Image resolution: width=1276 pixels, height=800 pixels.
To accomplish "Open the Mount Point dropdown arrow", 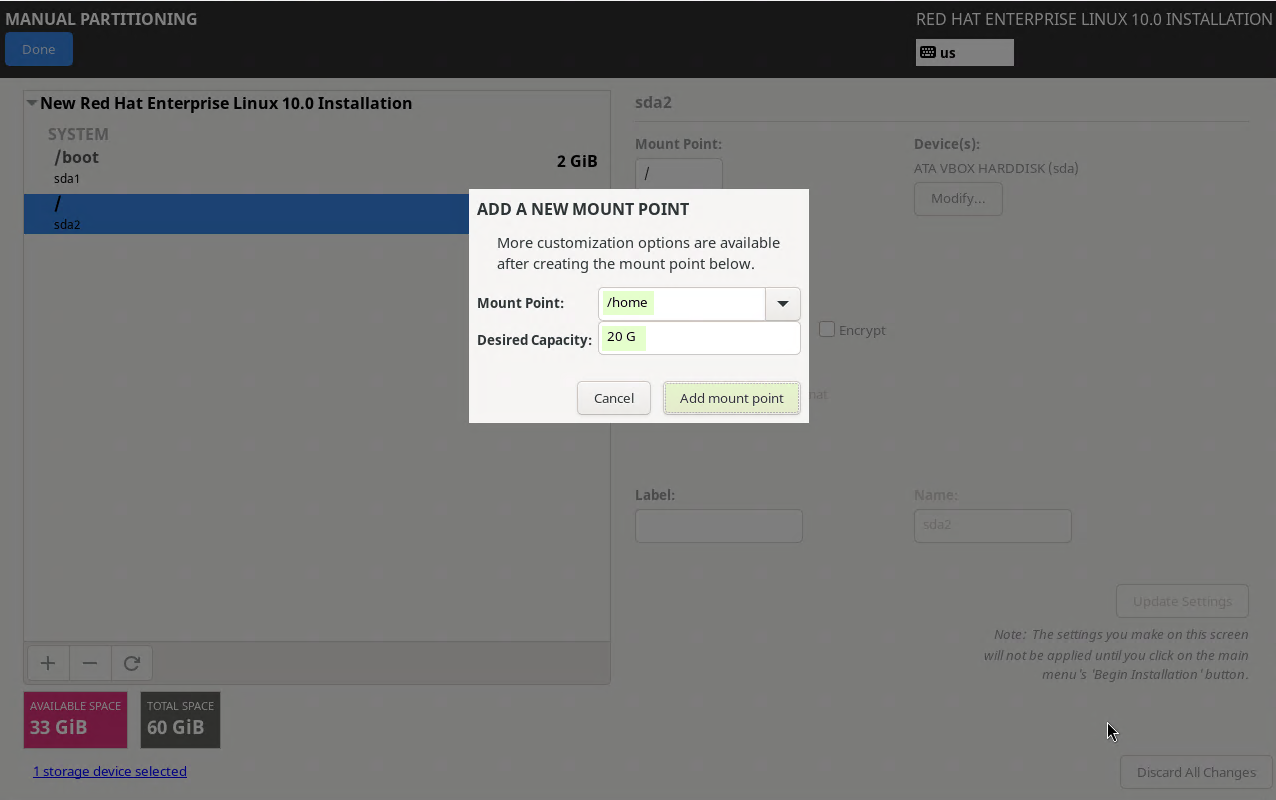I will (783, 303).
